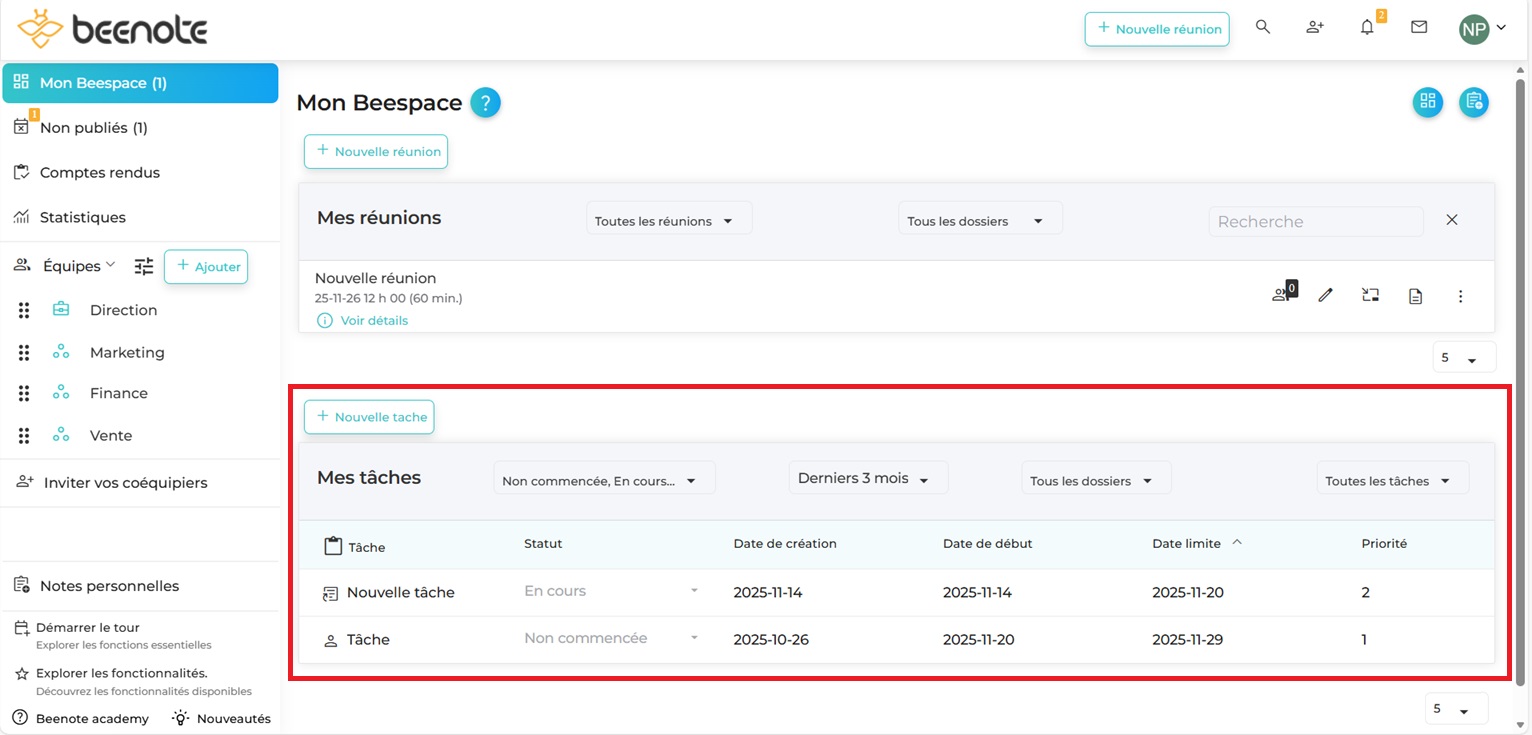The image size is (1532, 735).
Task: Click the Voir détails link
Action: coord(373,321)
